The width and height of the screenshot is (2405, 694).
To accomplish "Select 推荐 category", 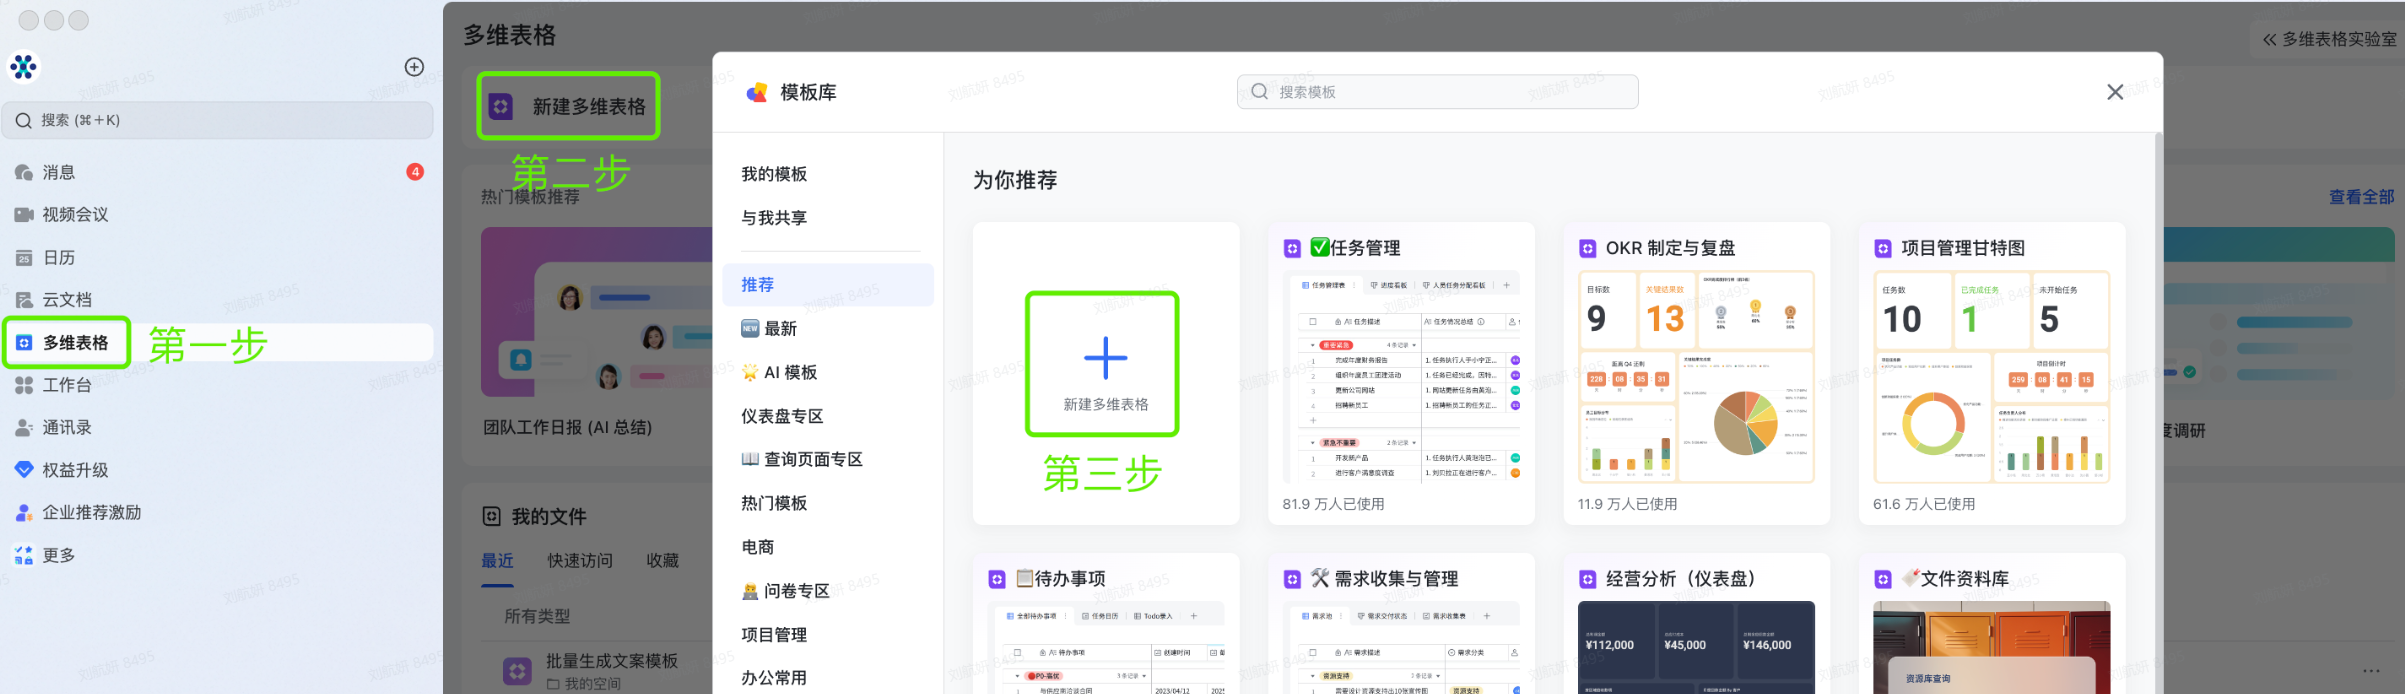I will click(x=828, y=285).
